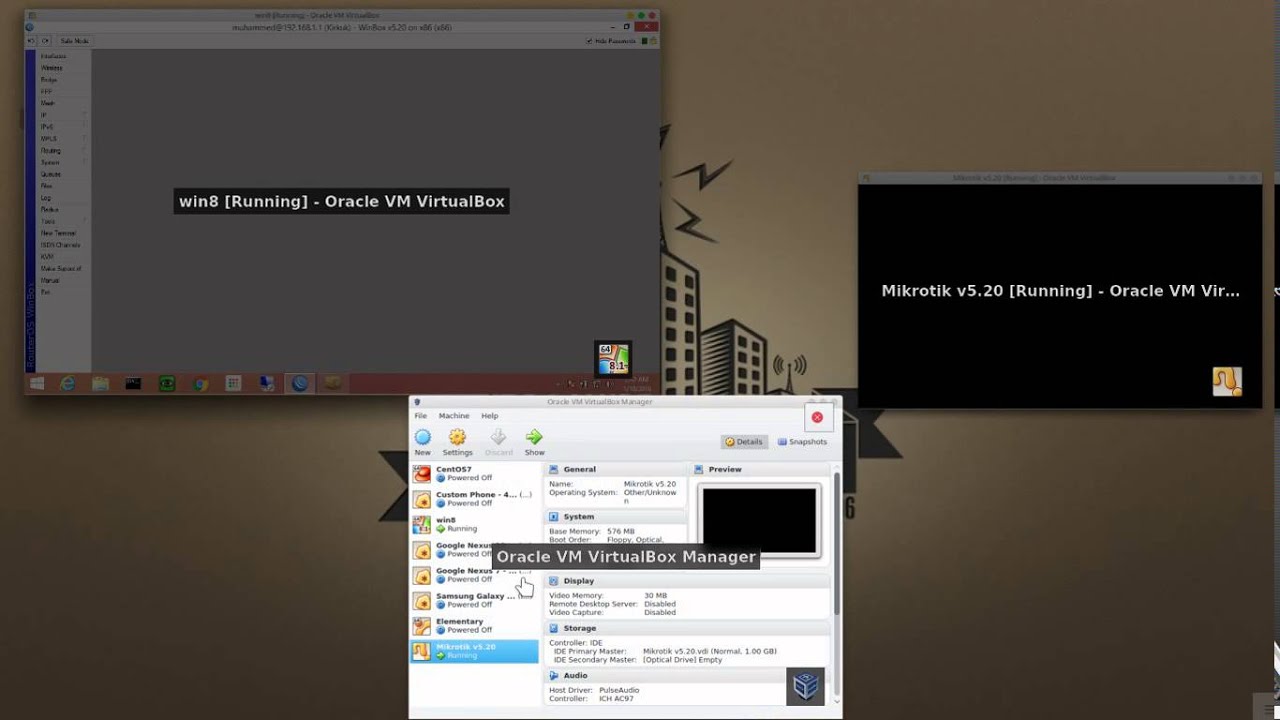Screen dimensions: 1280x720
Task: Toggle Hide Passwords checkbox in WinBox
Action: 590,41
